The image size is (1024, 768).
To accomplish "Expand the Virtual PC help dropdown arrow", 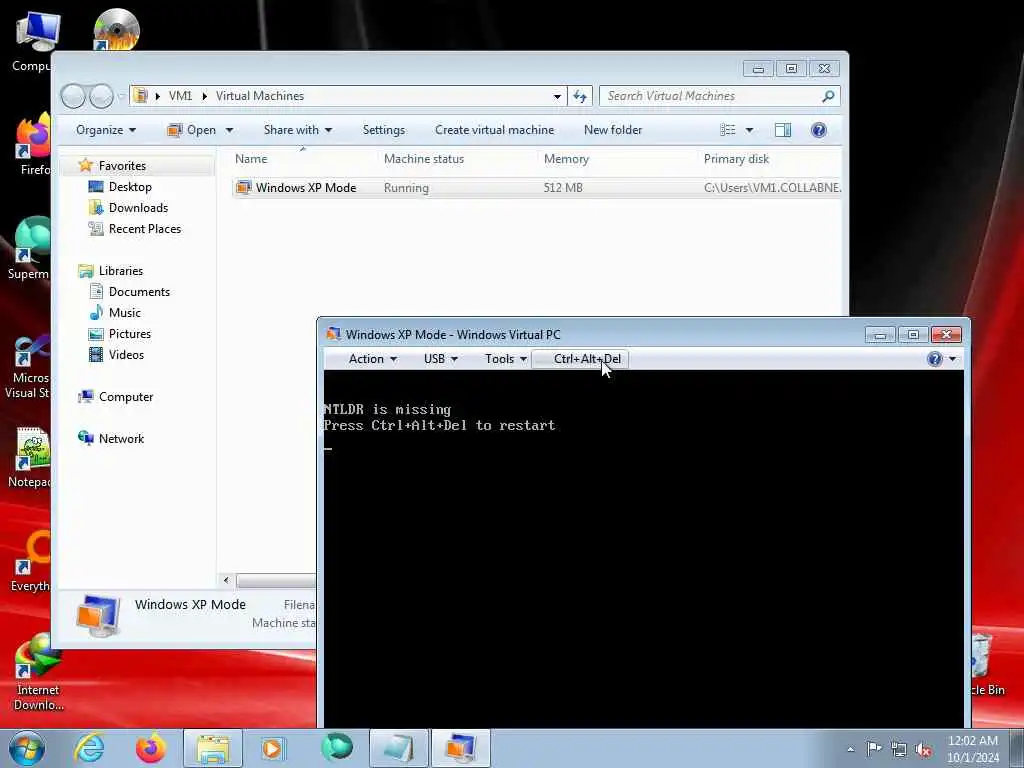I will (953, 359).
